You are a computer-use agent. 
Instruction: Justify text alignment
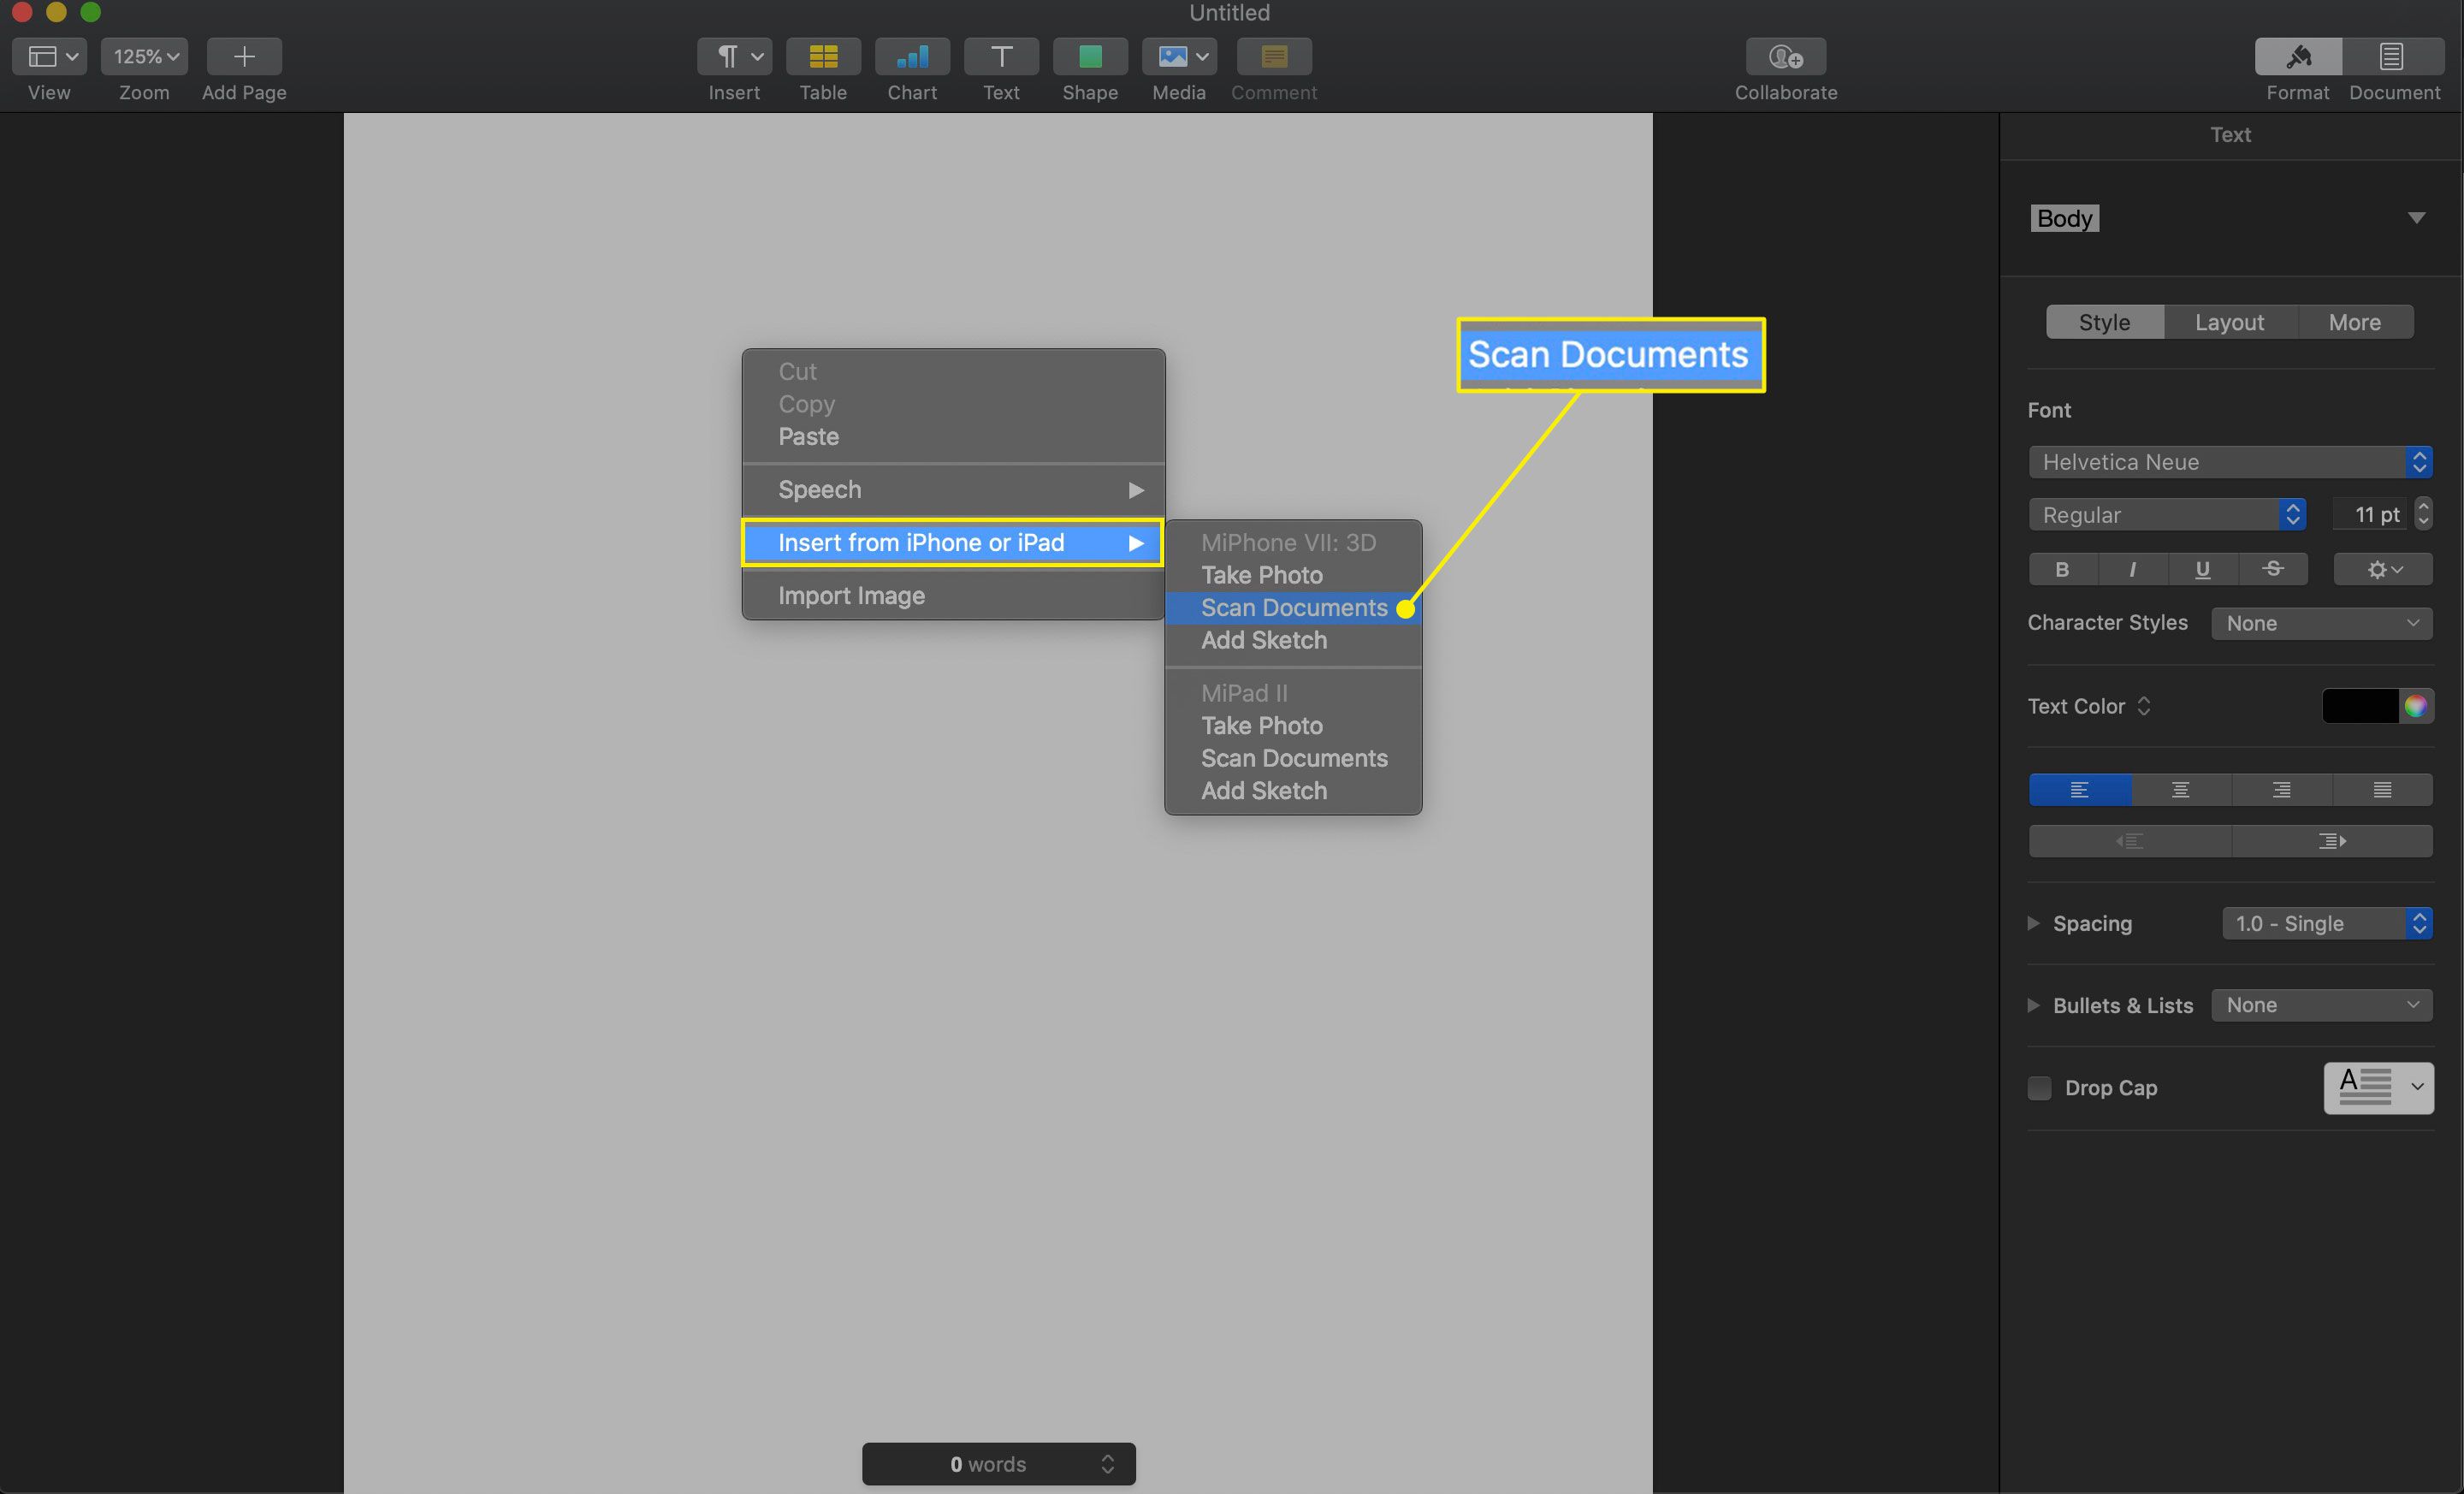point(2383,789)
